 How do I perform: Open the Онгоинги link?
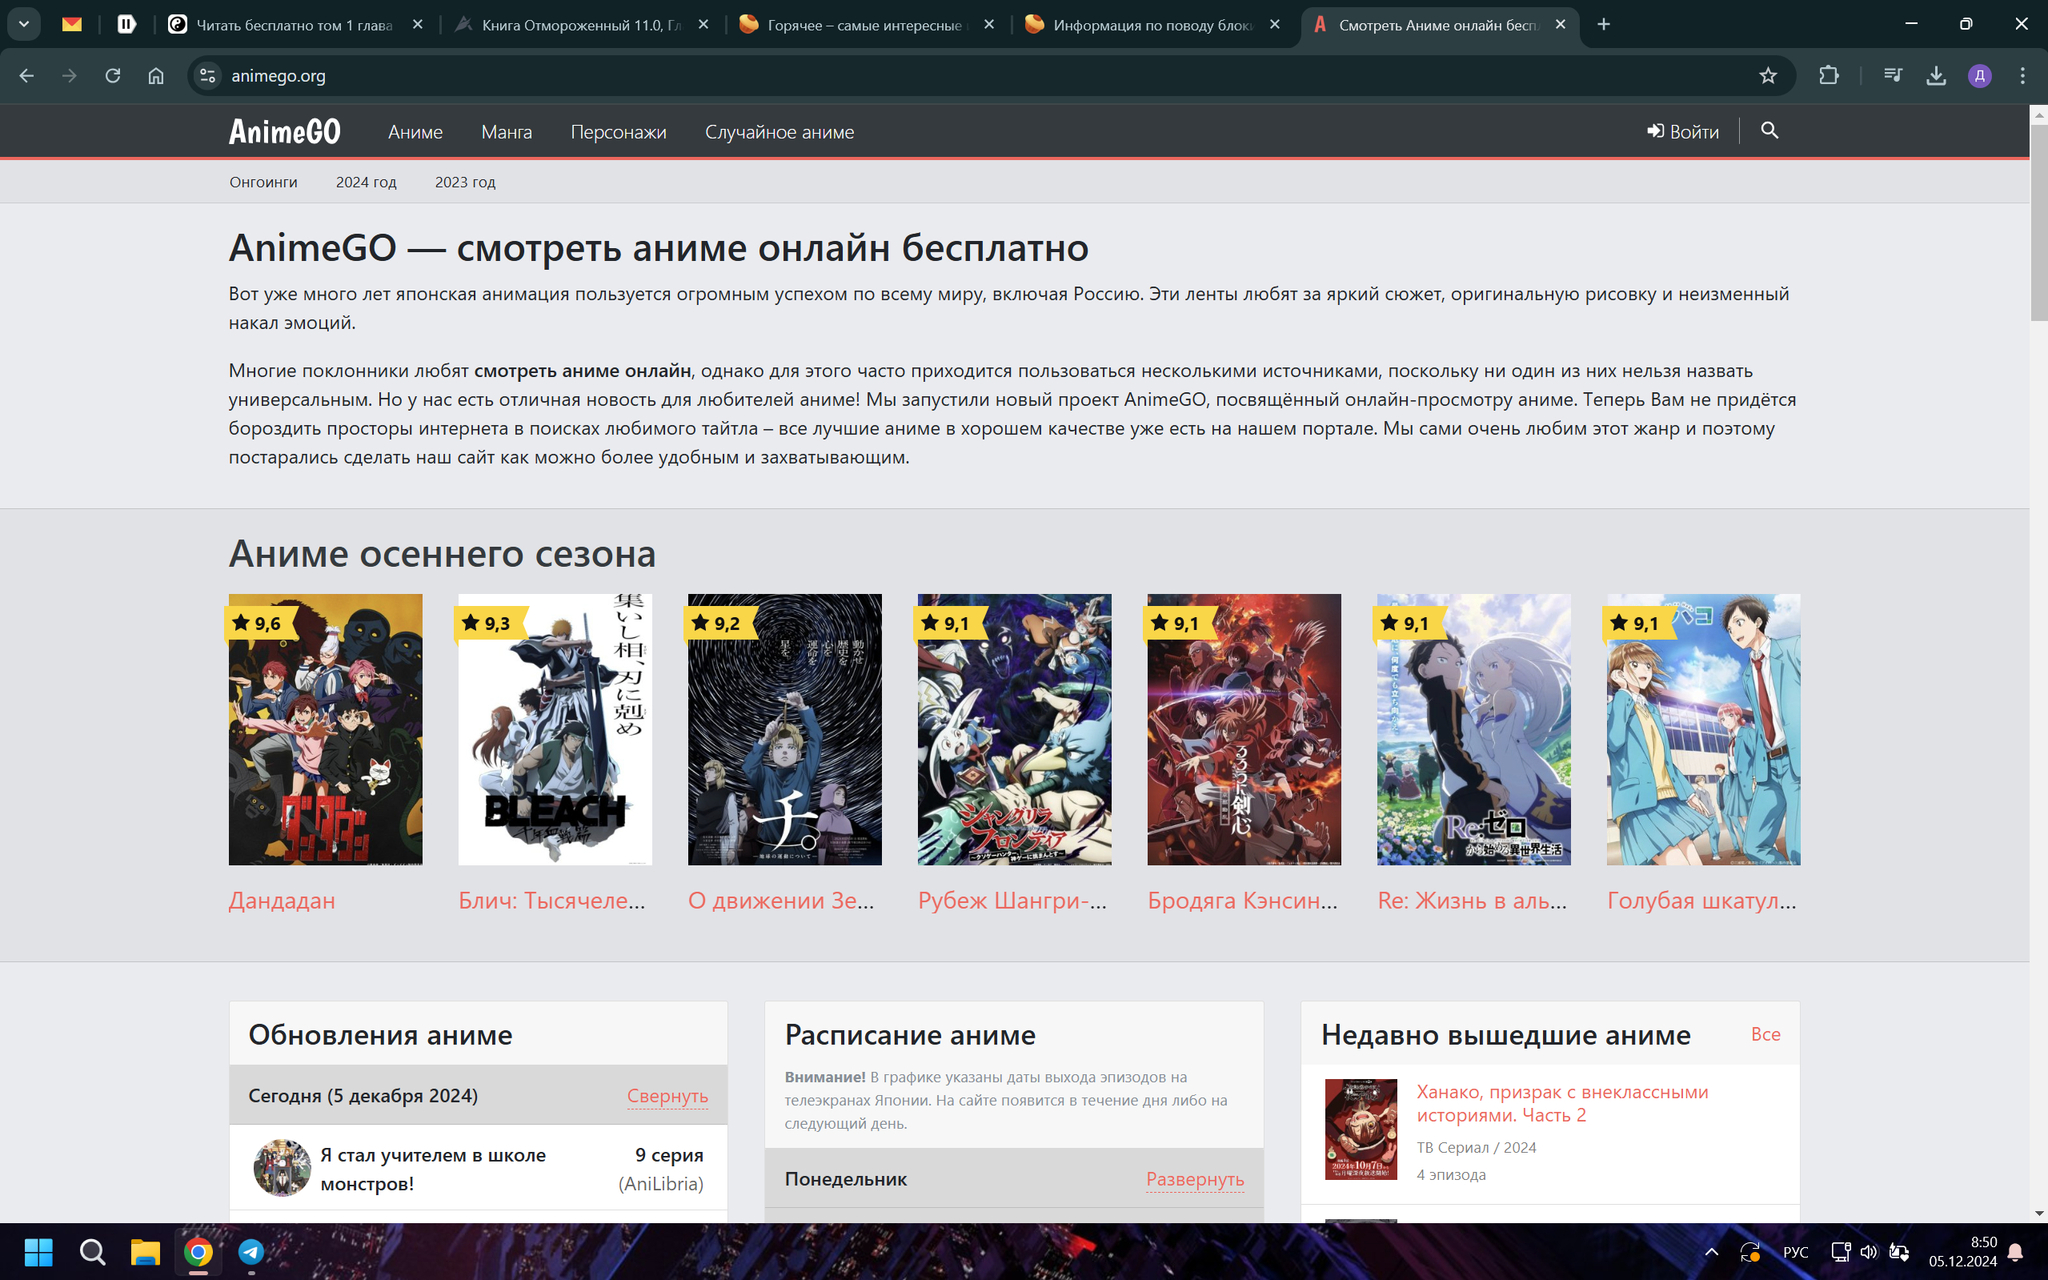[x=263, y=182]
